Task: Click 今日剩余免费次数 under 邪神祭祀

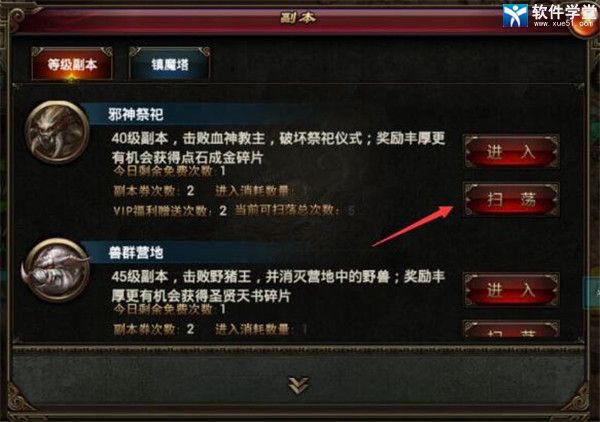Action: pyautogui.click(x=170, y=170)
